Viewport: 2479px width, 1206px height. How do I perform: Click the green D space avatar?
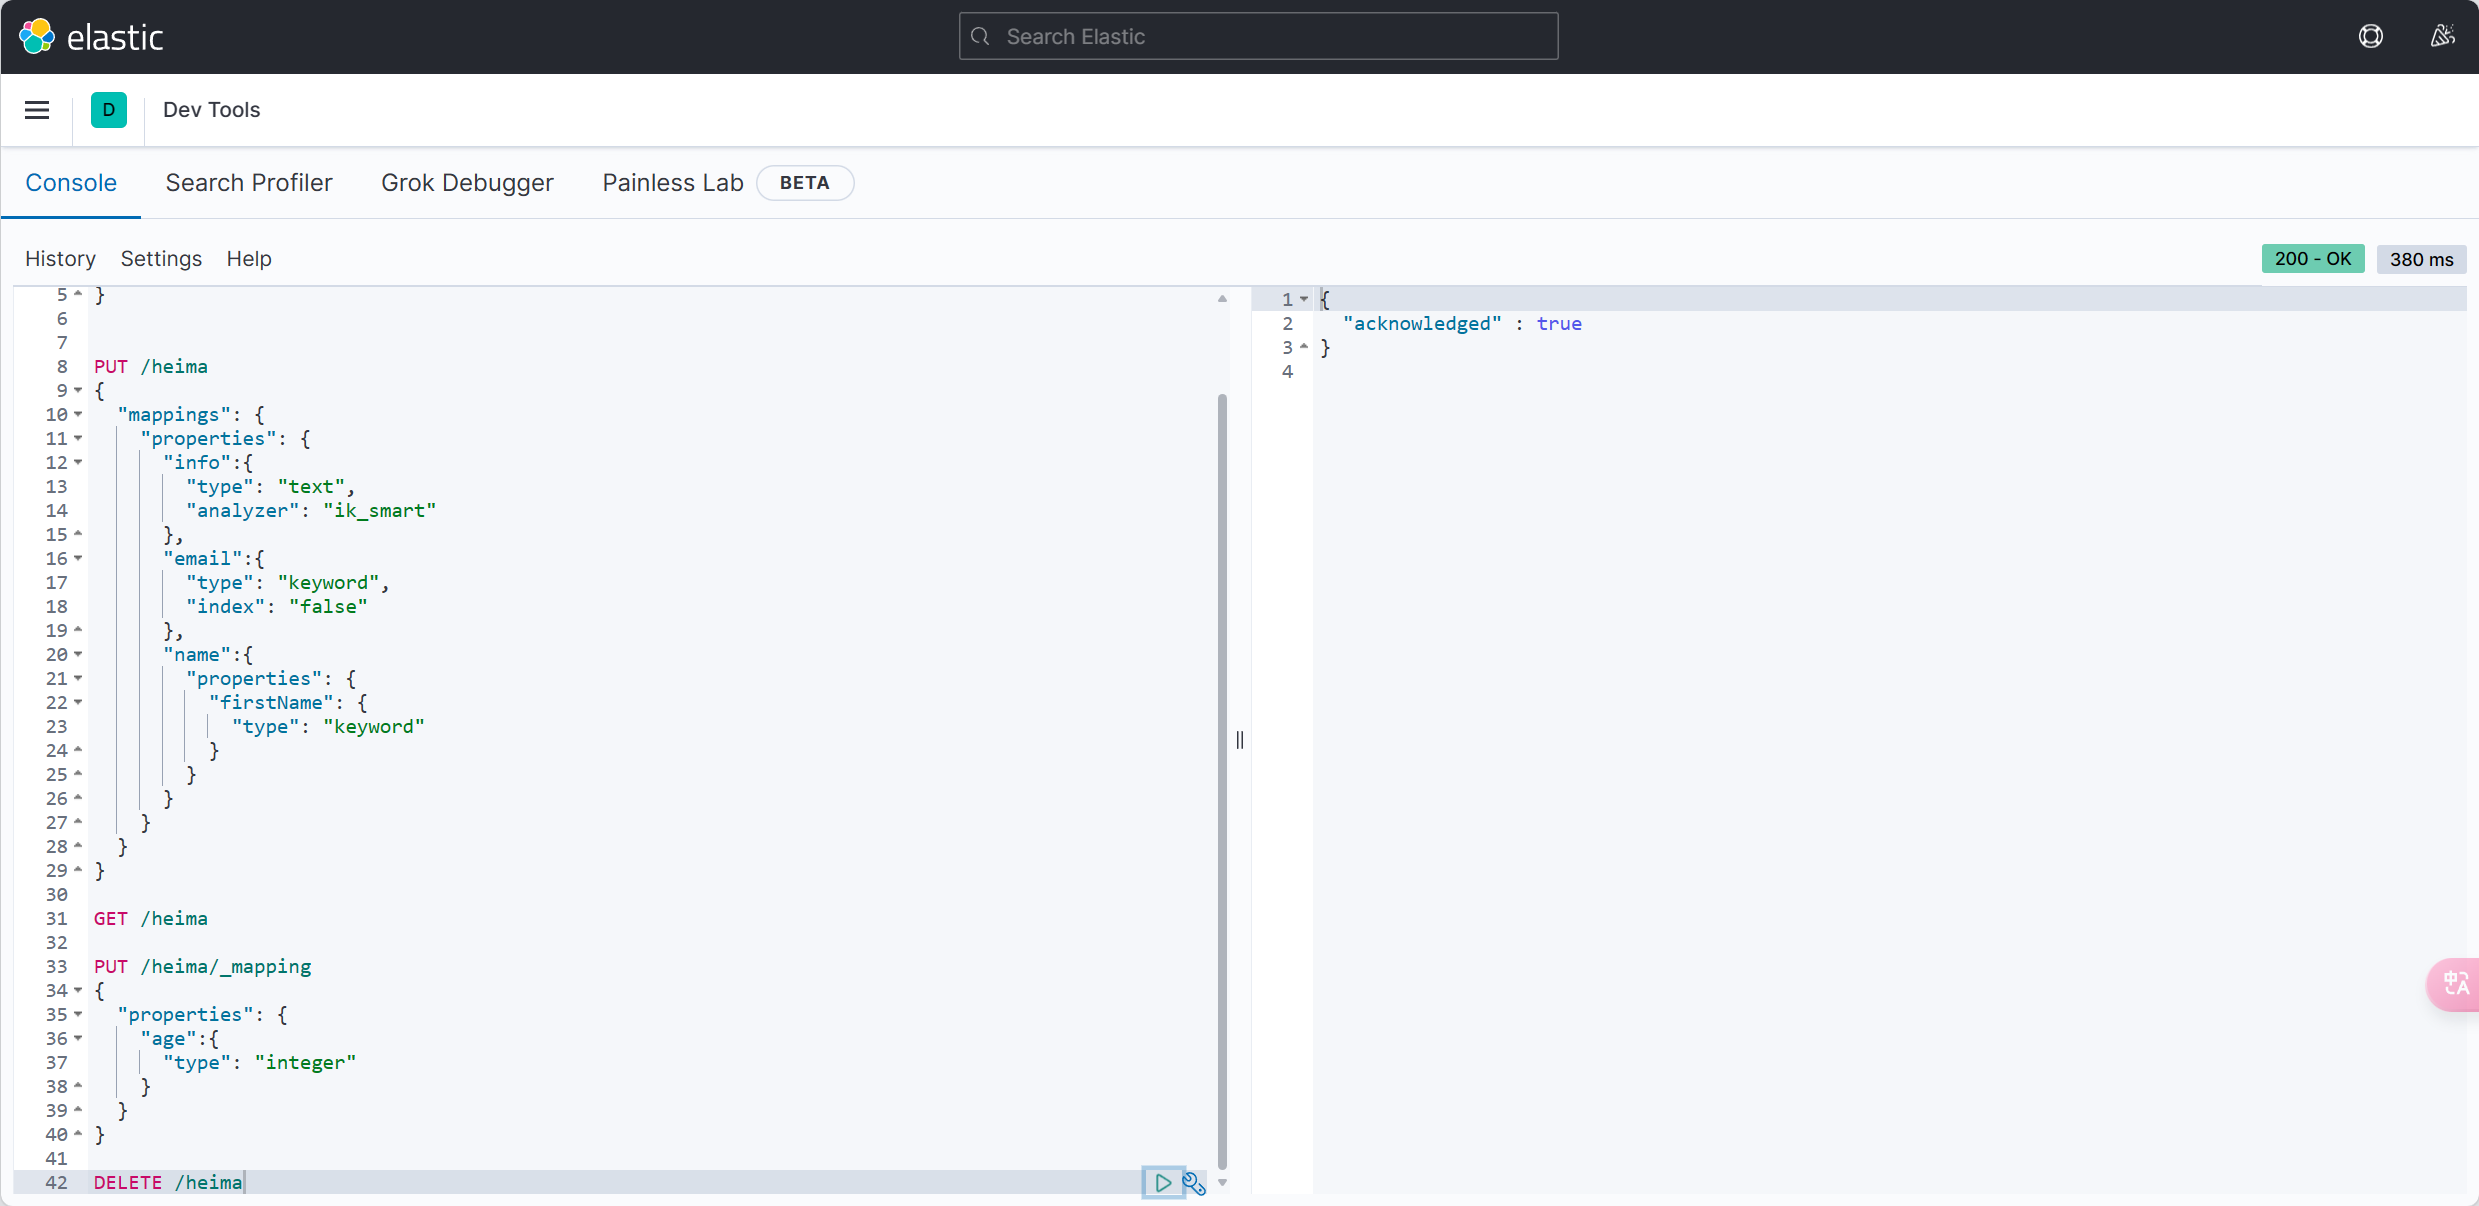pos(108,110)
